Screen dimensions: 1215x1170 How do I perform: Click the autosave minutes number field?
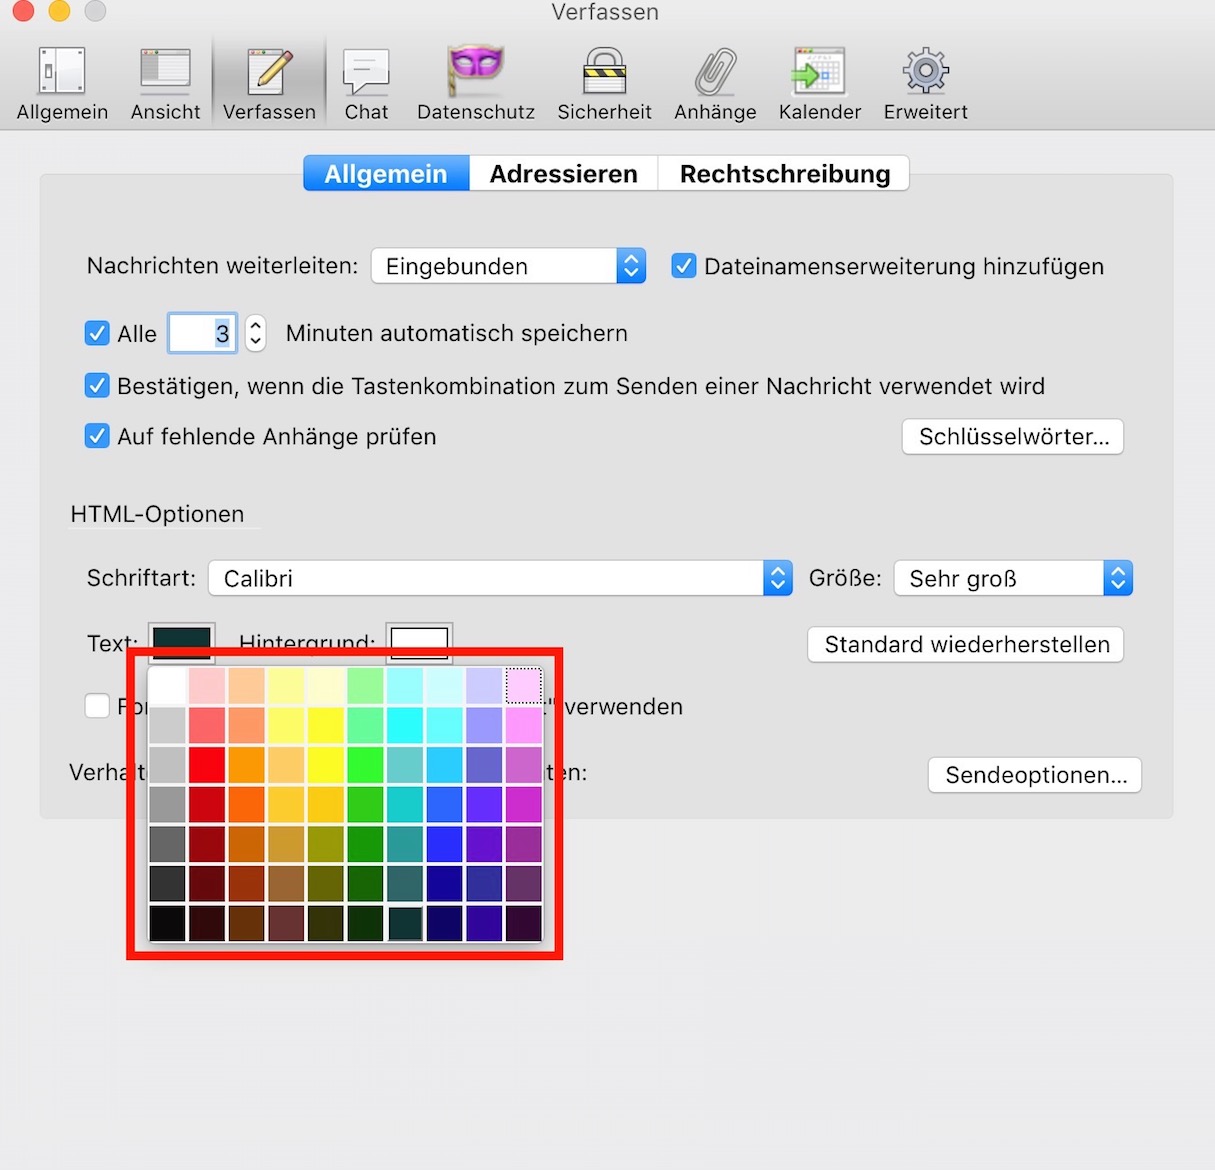click(x=202, y=333)
